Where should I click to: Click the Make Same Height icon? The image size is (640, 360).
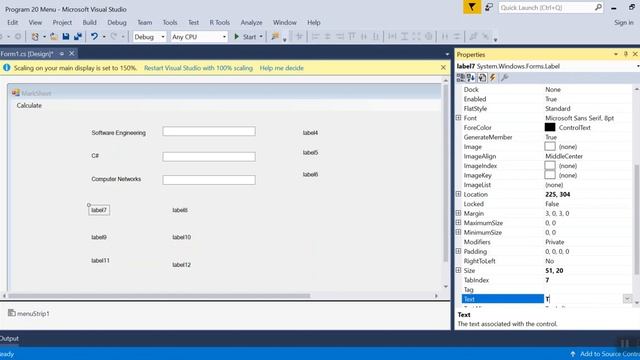coord(404,37)
